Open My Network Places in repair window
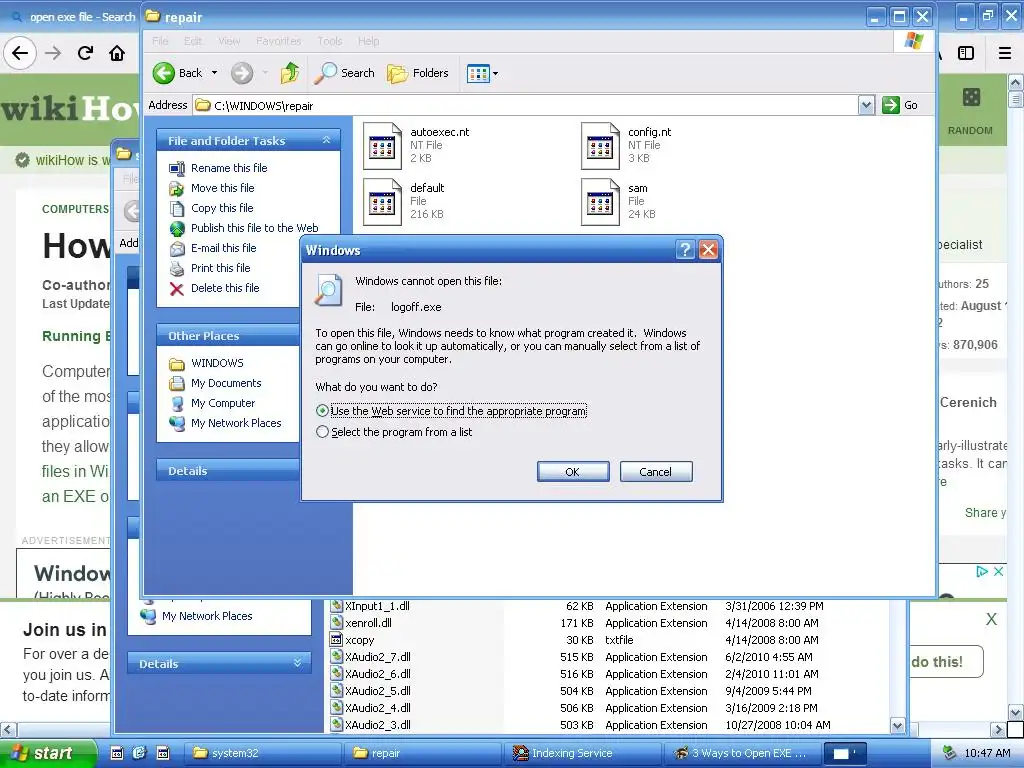 tap(236, 423)
